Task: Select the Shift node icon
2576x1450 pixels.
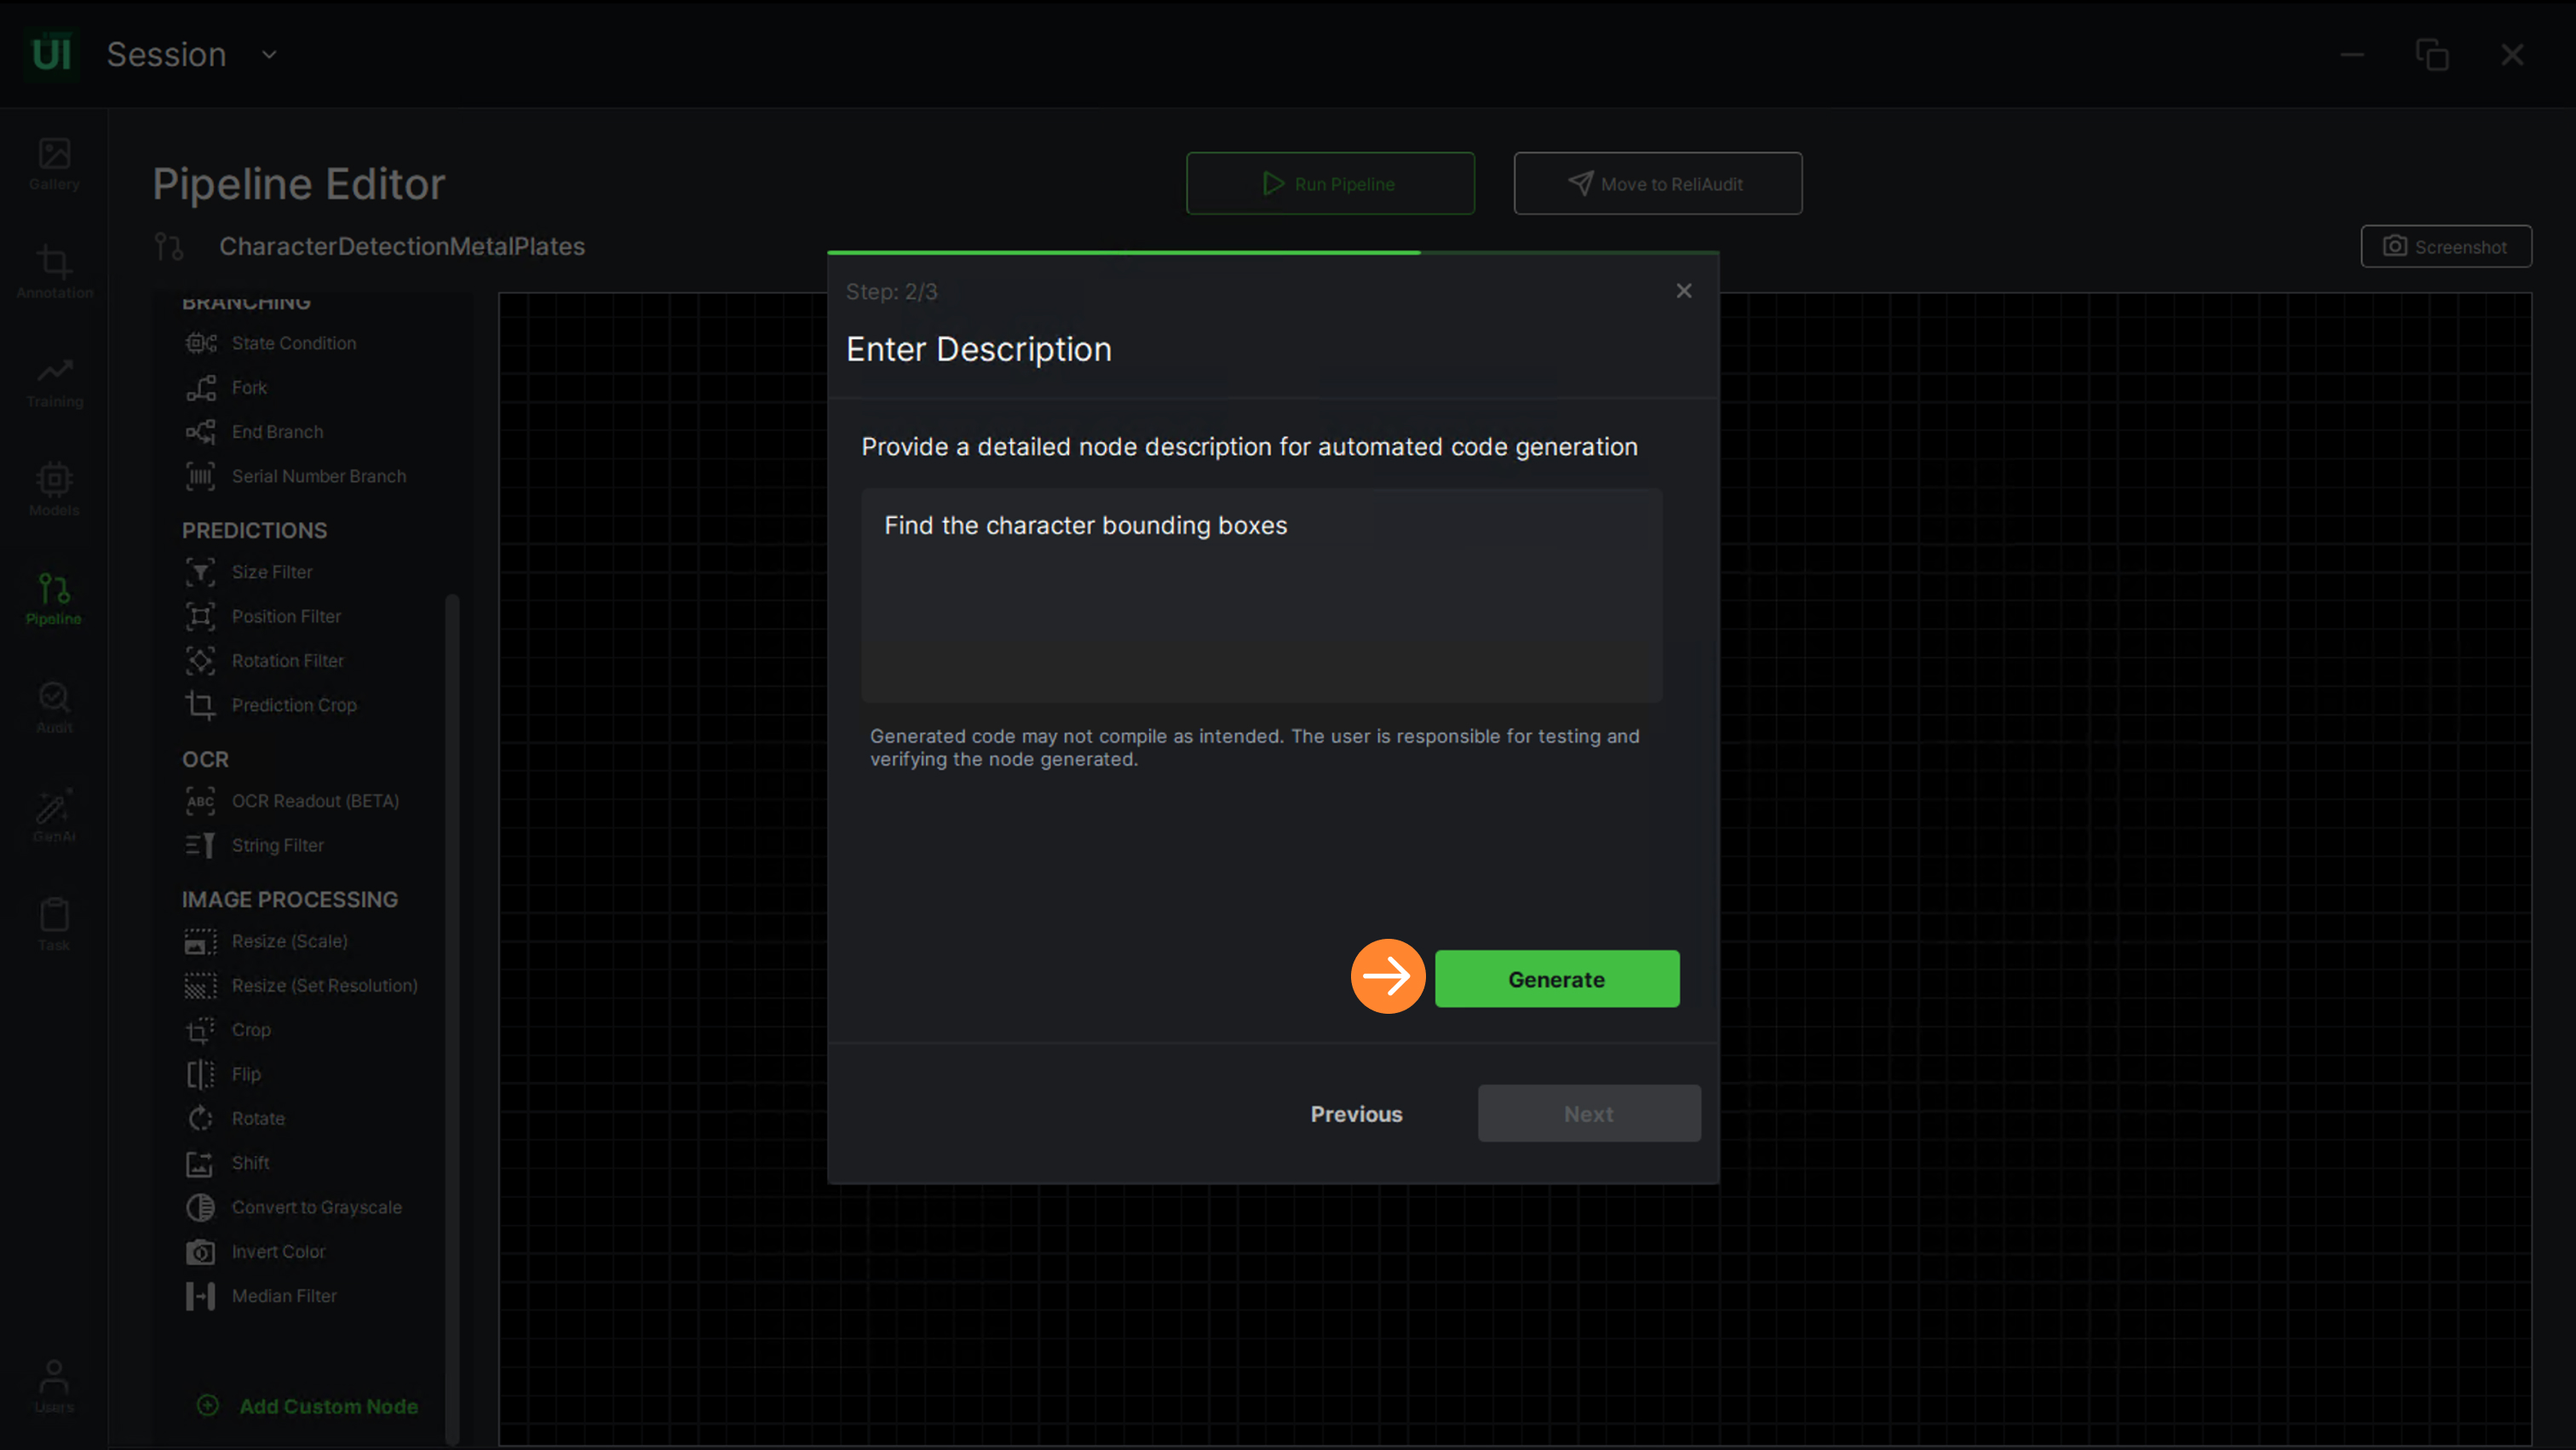Action: click(201, 1163)
